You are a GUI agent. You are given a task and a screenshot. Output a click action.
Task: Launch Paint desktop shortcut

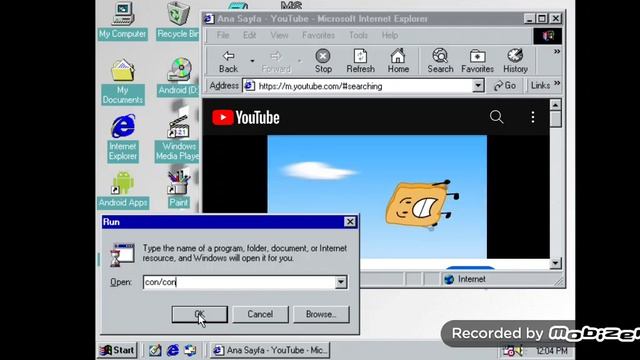[x=178, y=189]
